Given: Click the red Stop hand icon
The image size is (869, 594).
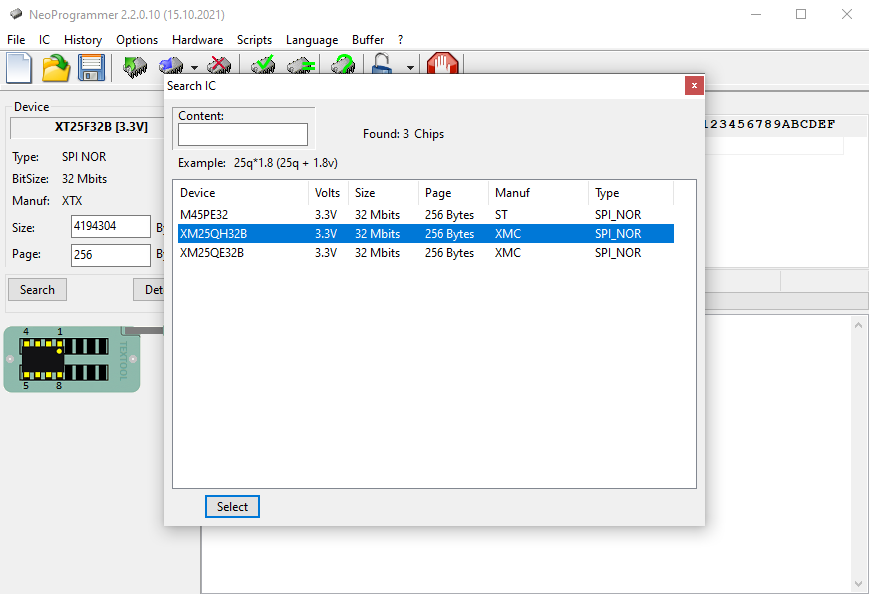Looking at the screenshot, I should click(x=442, y=64).
